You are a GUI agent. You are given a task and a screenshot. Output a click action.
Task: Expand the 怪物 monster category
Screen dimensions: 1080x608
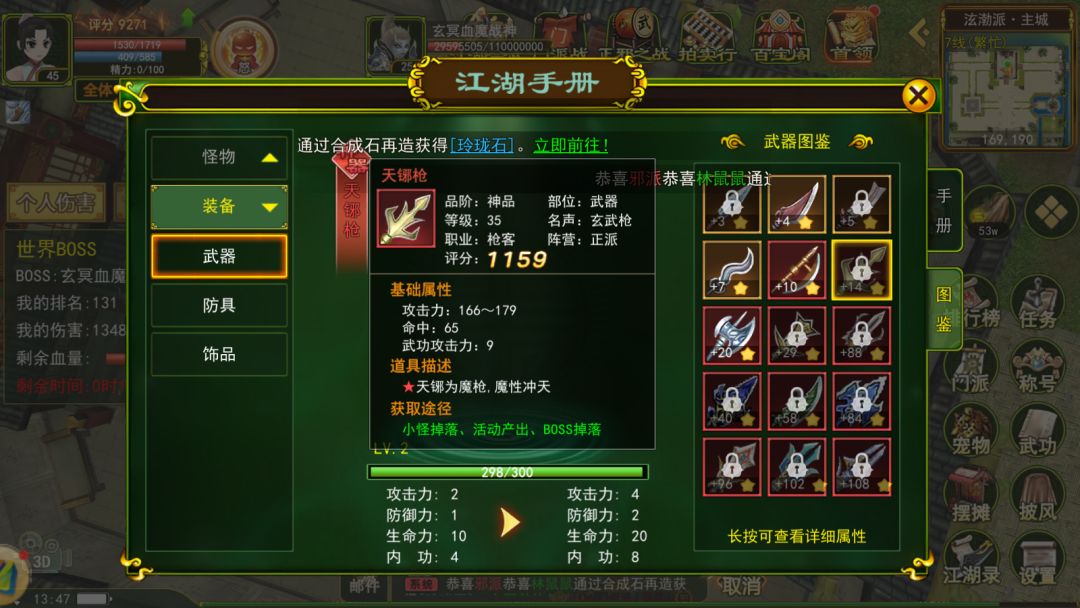[219, 157]
